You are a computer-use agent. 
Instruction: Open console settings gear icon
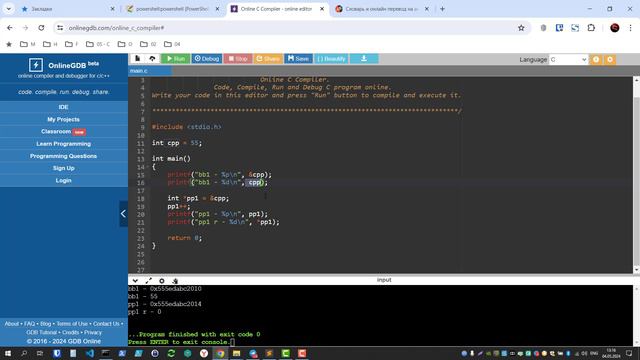tap(162, 281)
